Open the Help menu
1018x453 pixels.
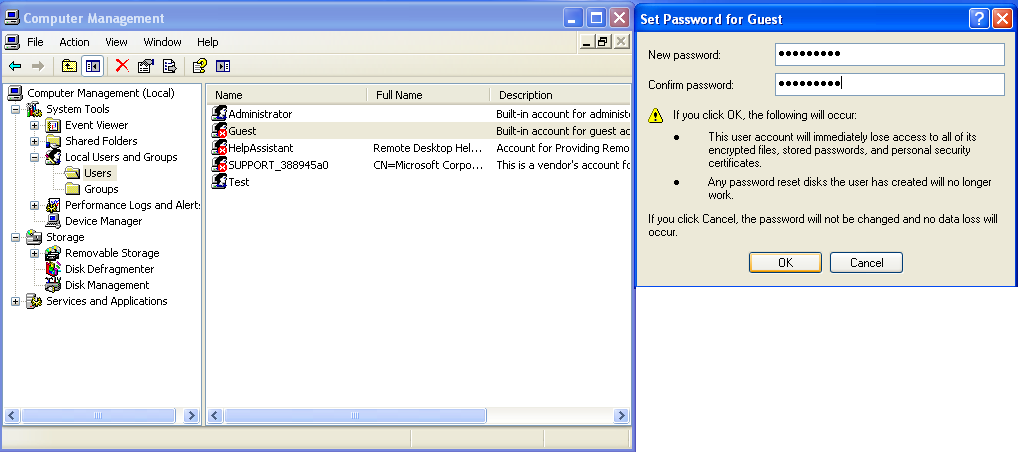click(208, 42)
